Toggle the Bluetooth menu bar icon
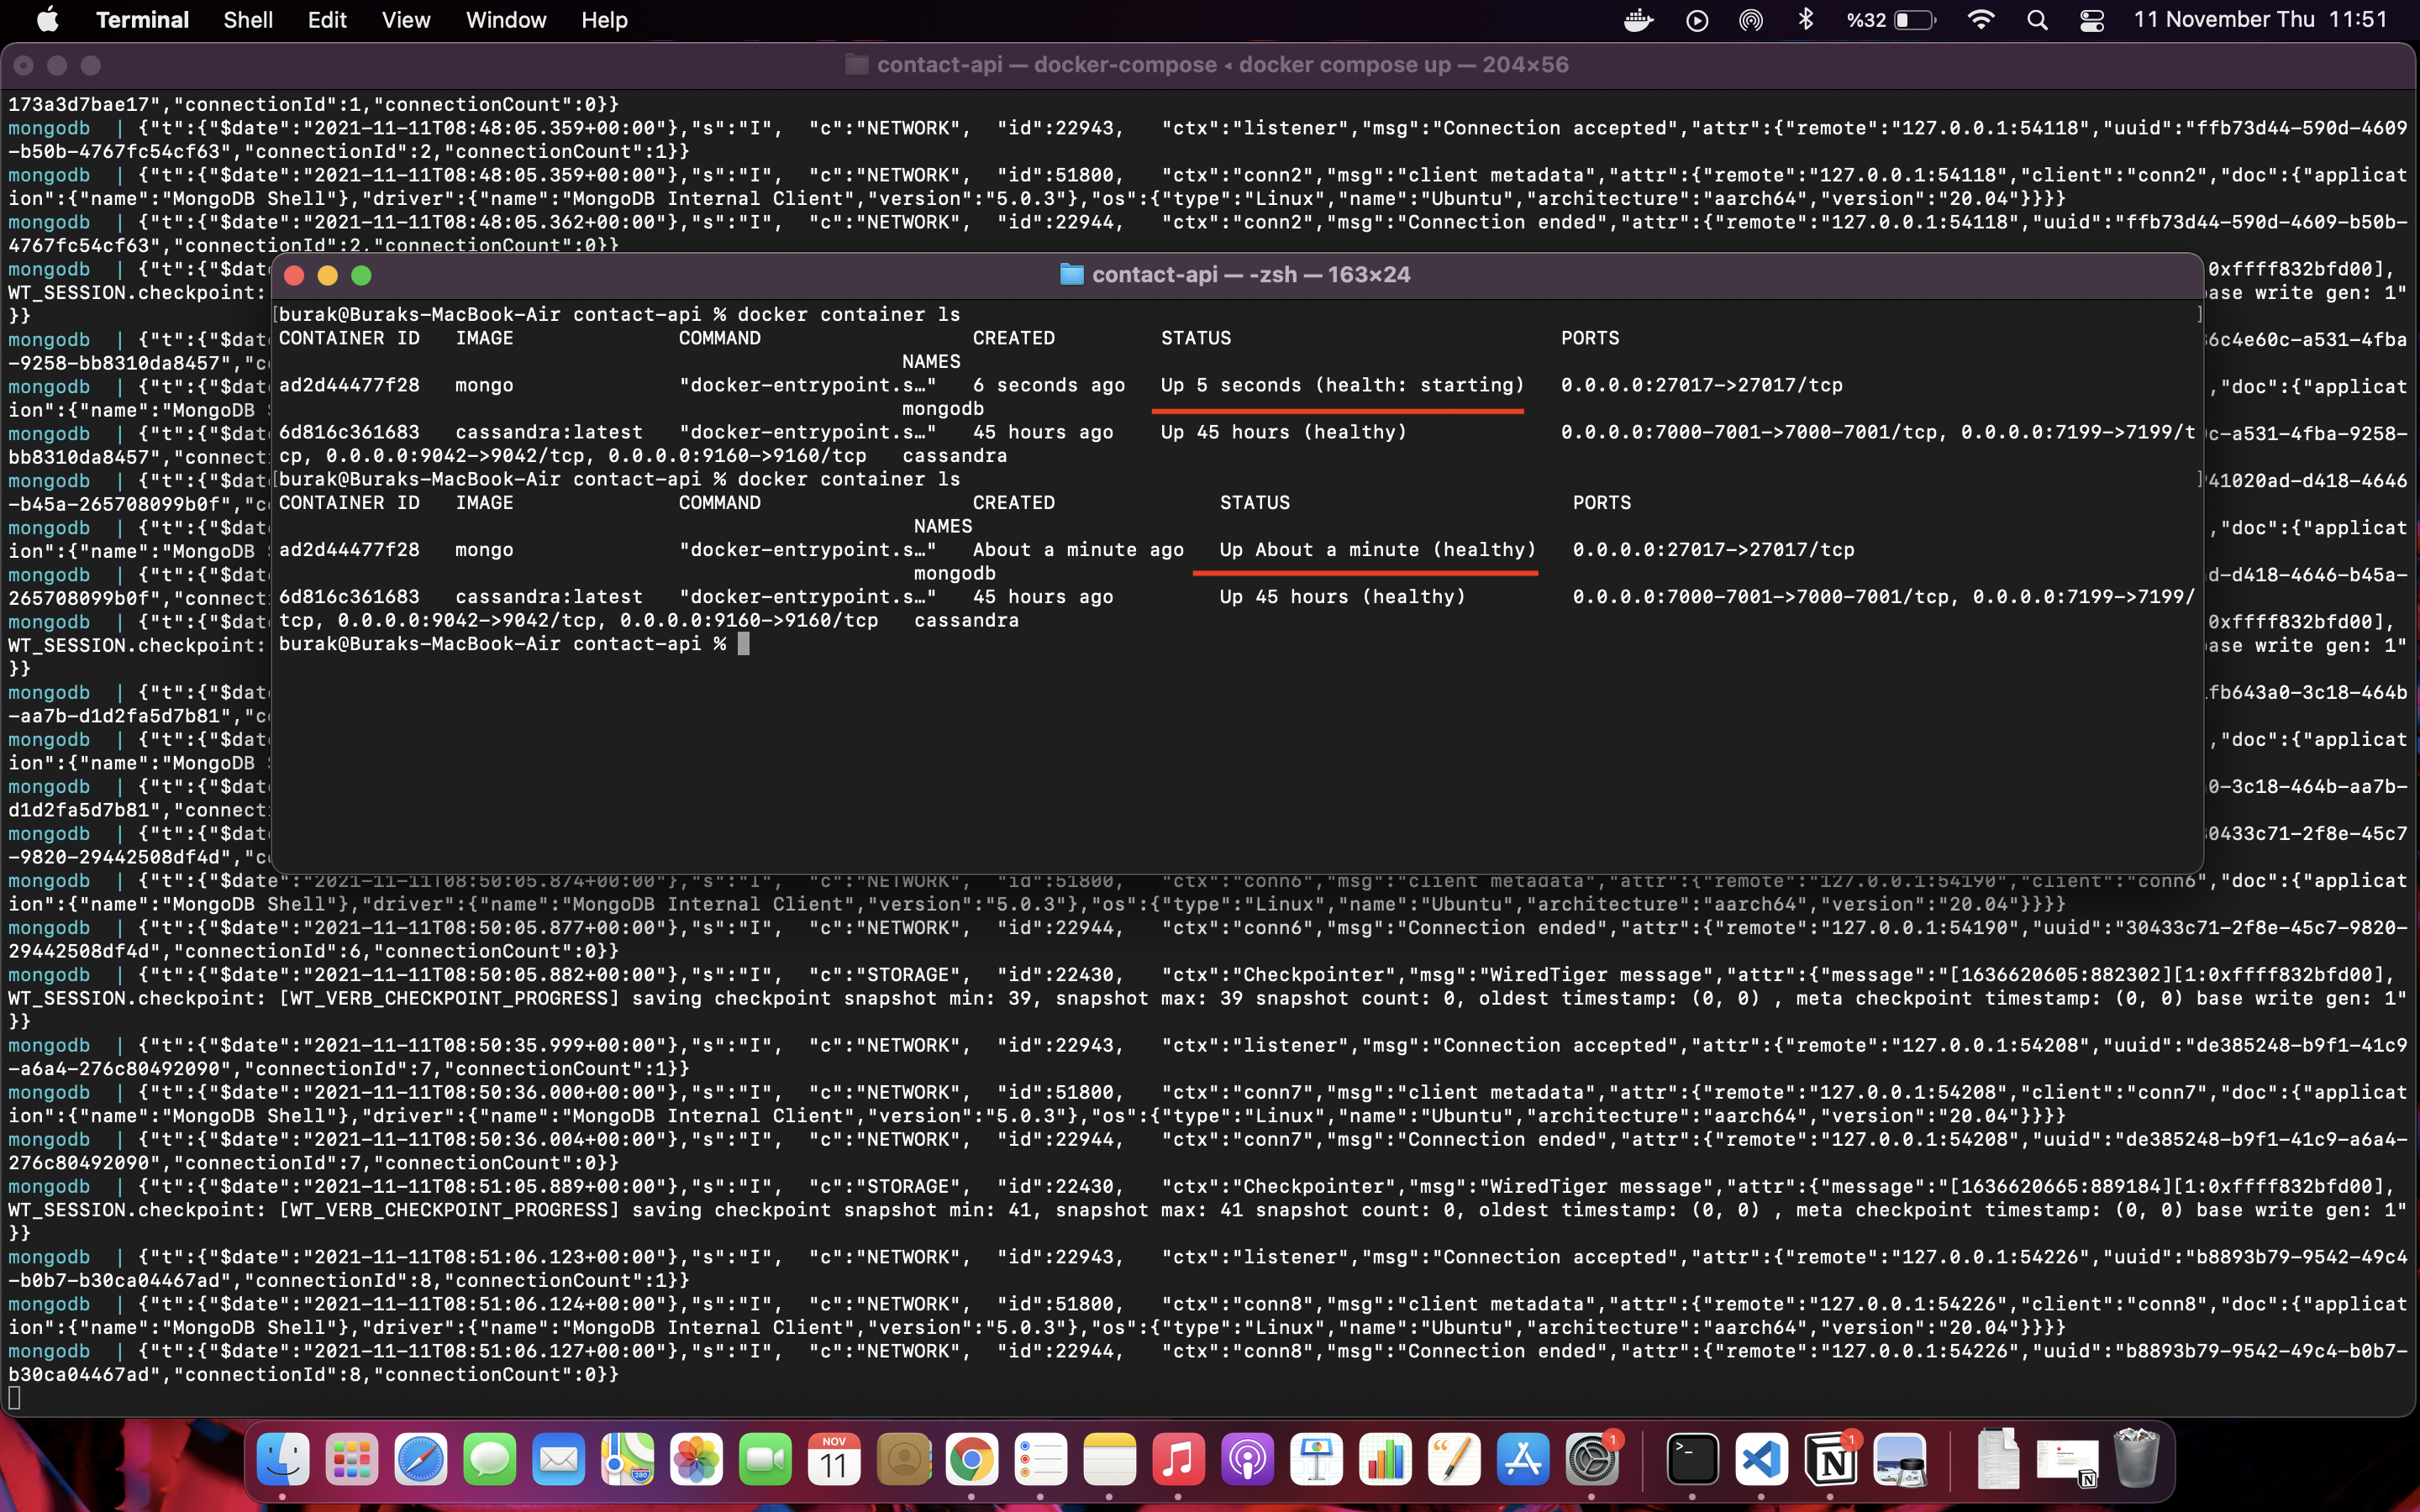Image resolution: width=2420 pixels, height=1512 pixels. click(x=1806, y=20)
